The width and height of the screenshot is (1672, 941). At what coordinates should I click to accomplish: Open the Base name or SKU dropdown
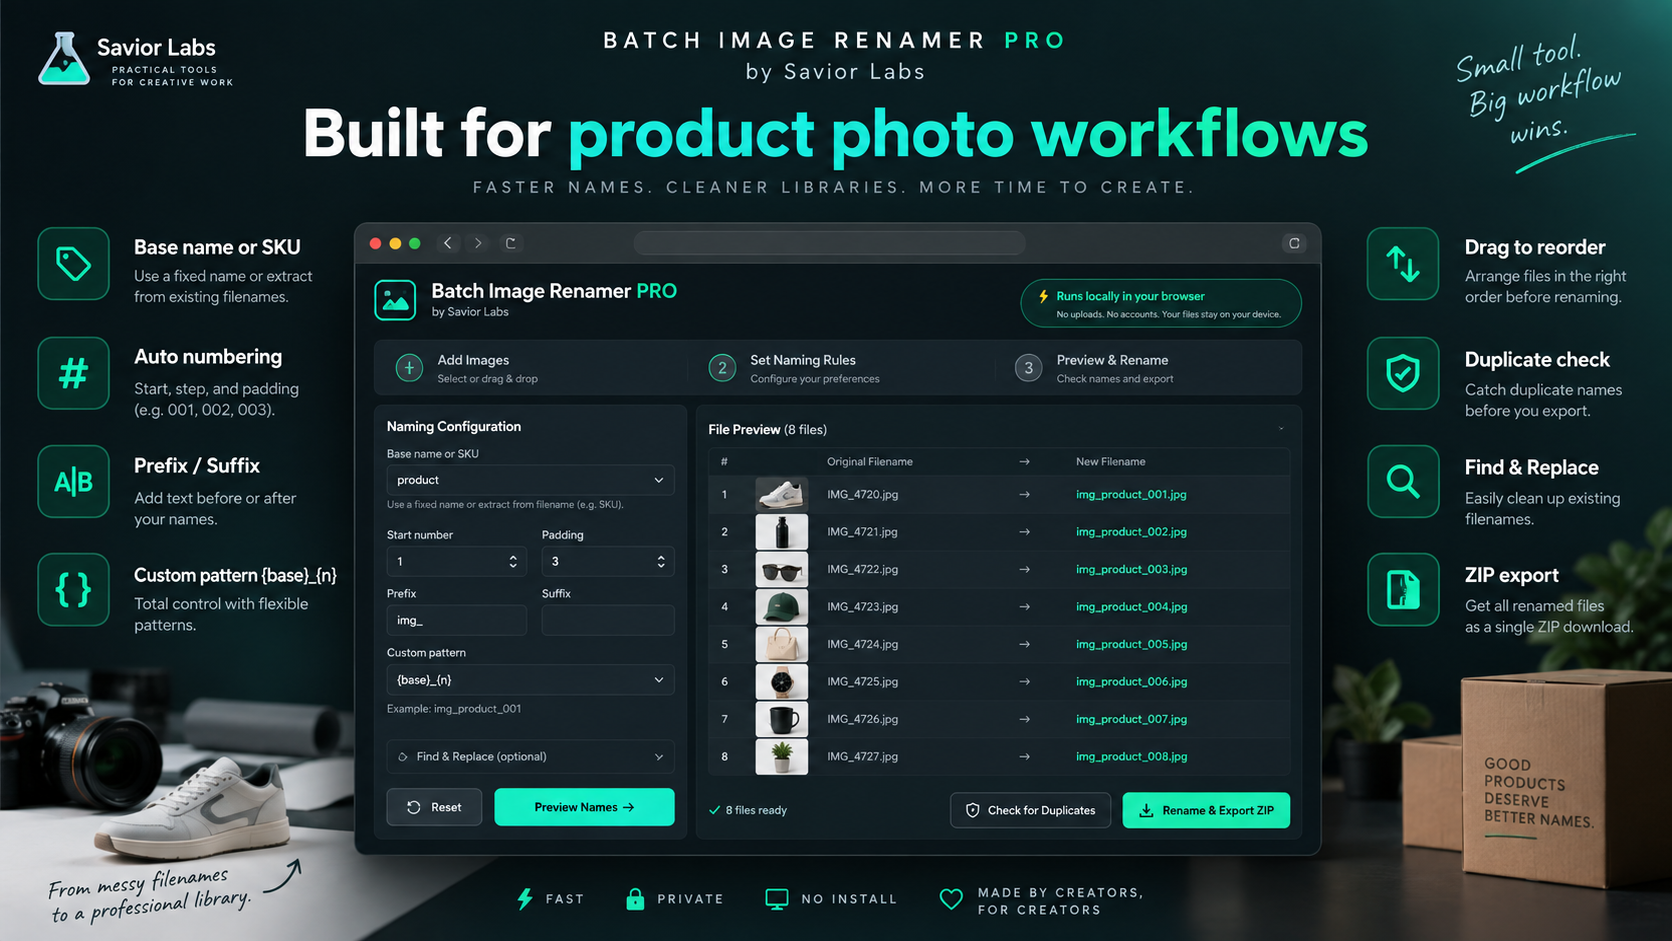(530, 480)
